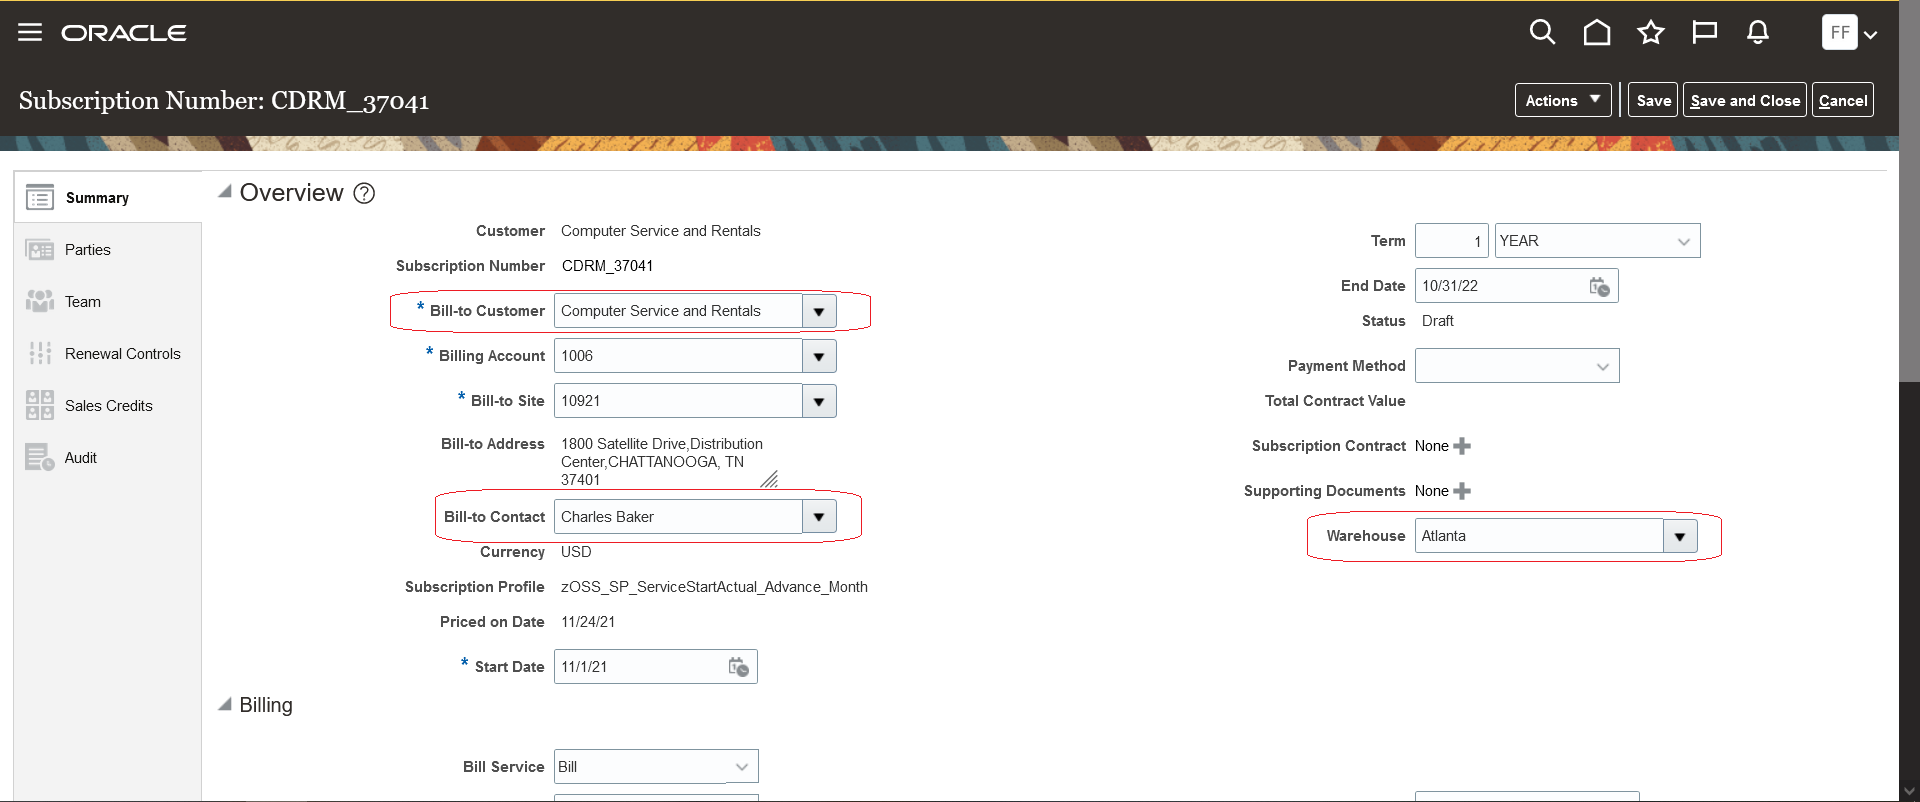Image resolution: width=1920 pixels, height=802 pixels.
Task: Open the FF user profile menu
Action: [1849, 33]
